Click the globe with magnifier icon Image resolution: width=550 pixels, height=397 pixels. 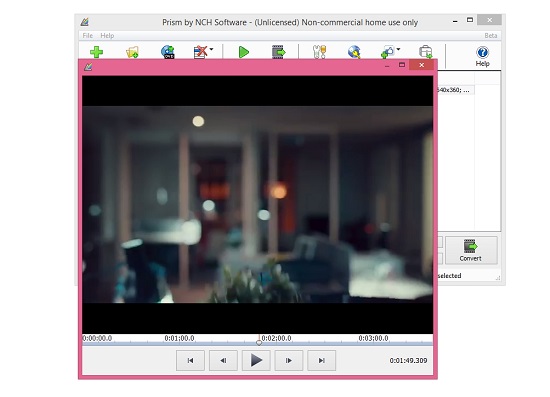coord(354,52)
